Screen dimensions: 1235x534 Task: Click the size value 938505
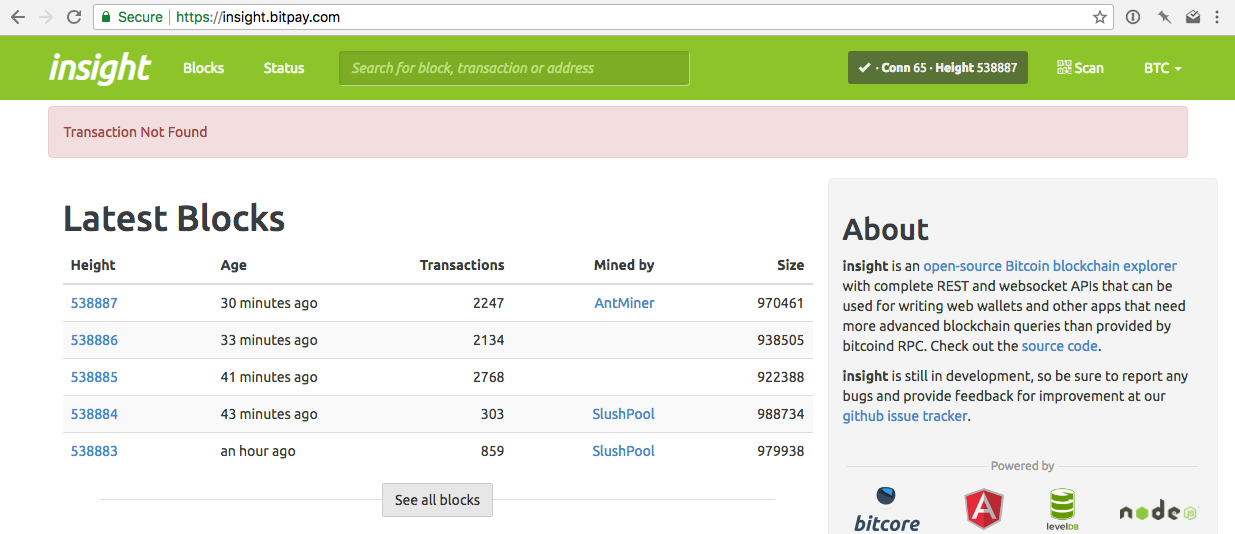(780, 340)
